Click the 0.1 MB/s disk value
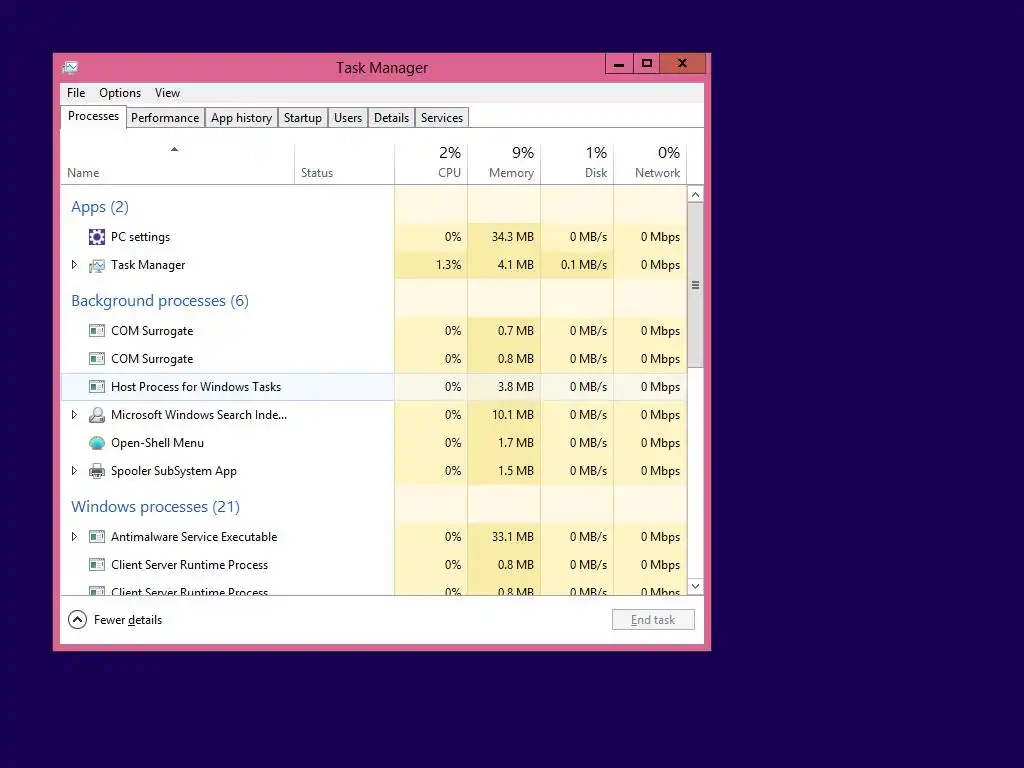This screenshot has width=1024, height=768. click(584, 265)
